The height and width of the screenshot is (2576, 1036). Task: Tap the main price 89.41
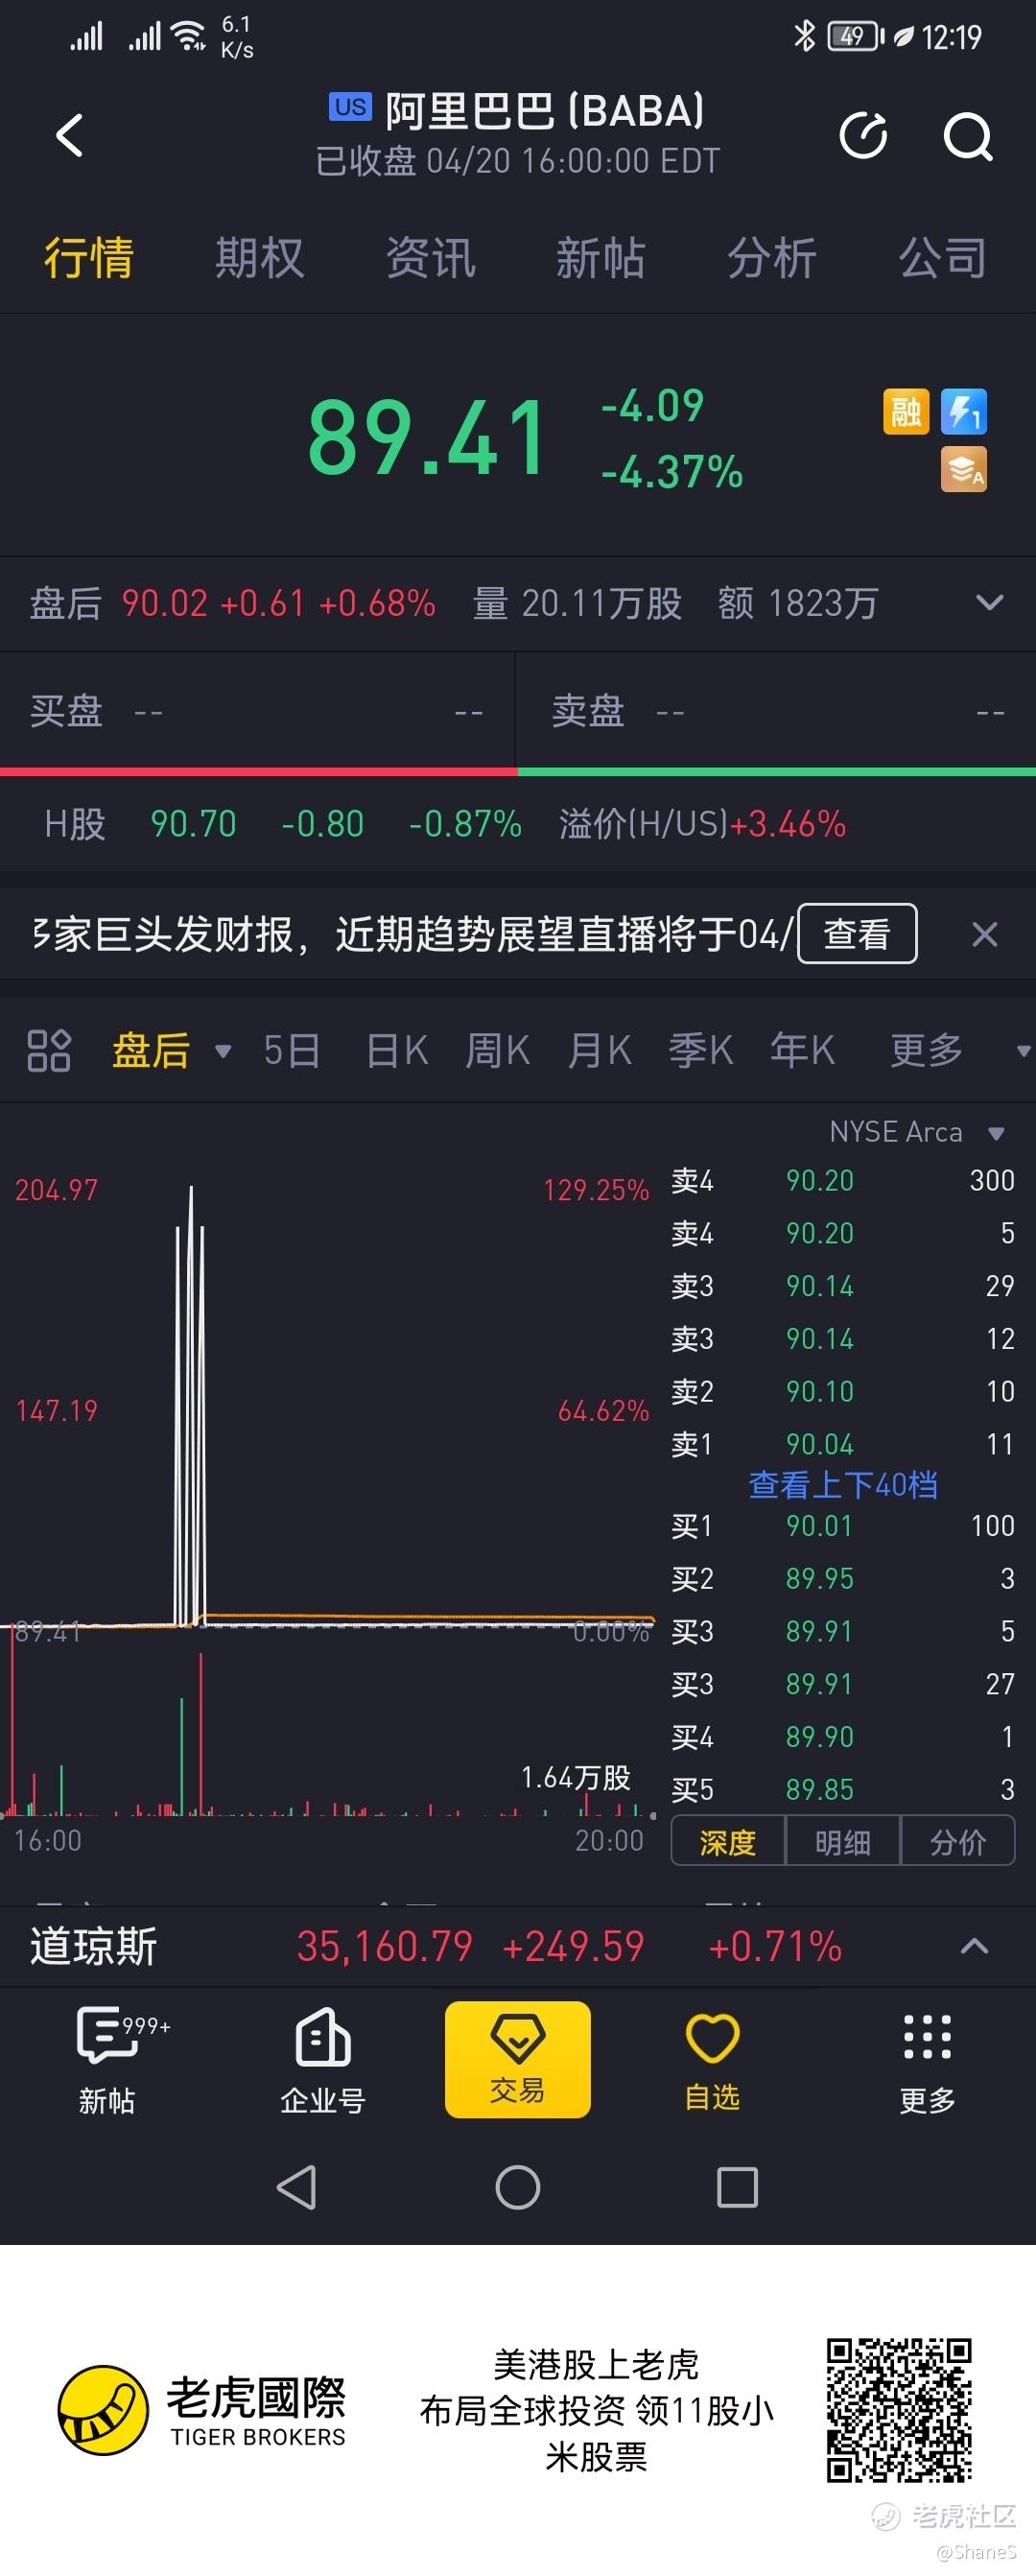point(427,437)
